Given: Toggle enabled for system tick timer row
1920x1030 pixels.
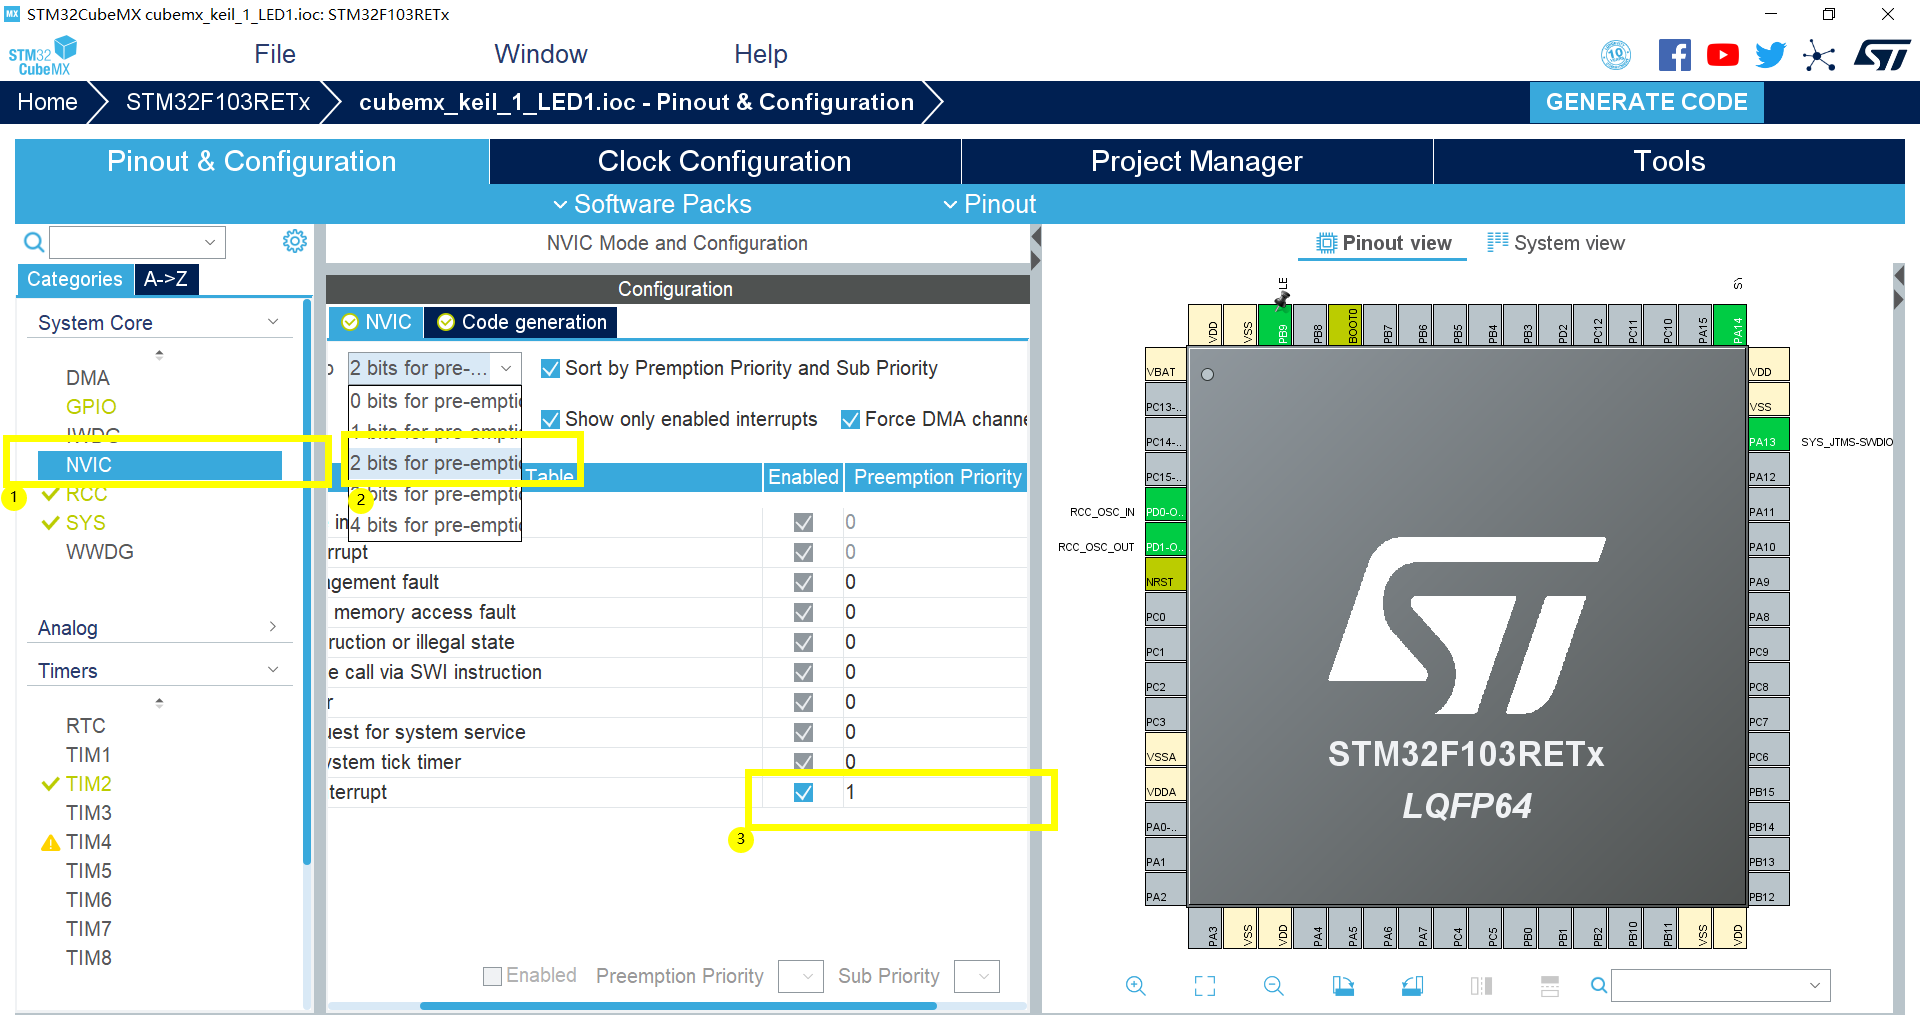Looking at the screenshot, I should pyautogui.click(x=803, y=762).
